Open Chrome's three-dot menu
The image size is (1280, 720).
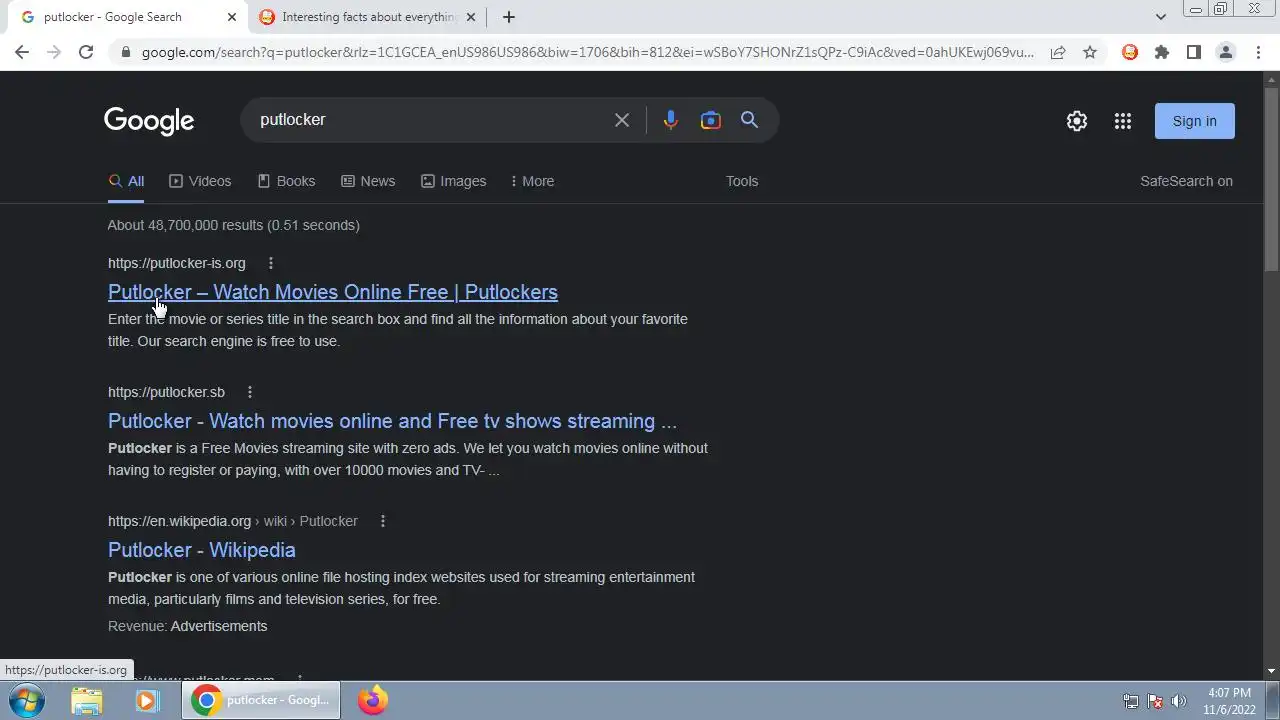(x=1258, y=52)
